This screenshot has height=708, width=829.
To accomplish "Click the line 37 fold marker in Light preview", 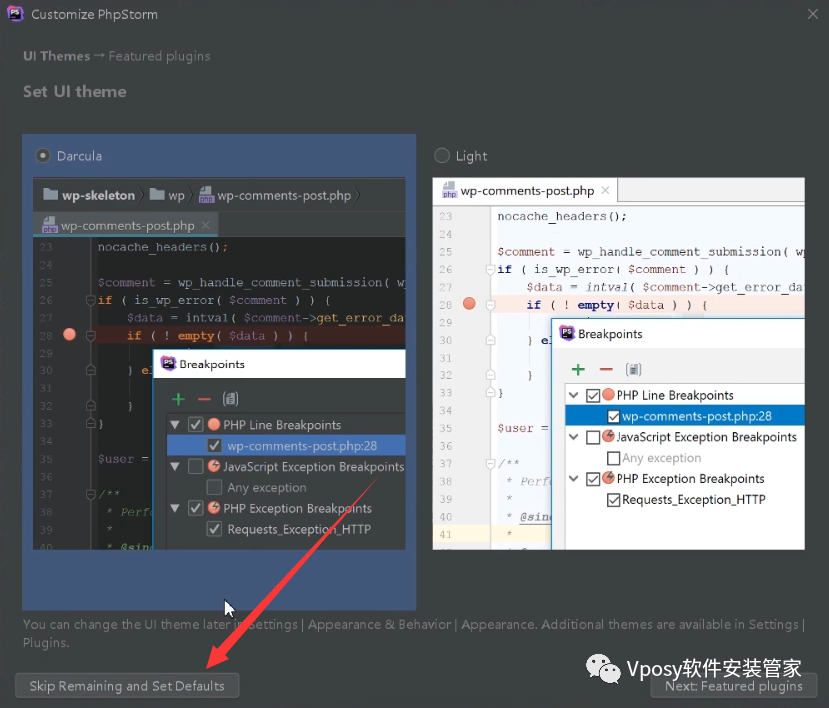I will 490,464.
